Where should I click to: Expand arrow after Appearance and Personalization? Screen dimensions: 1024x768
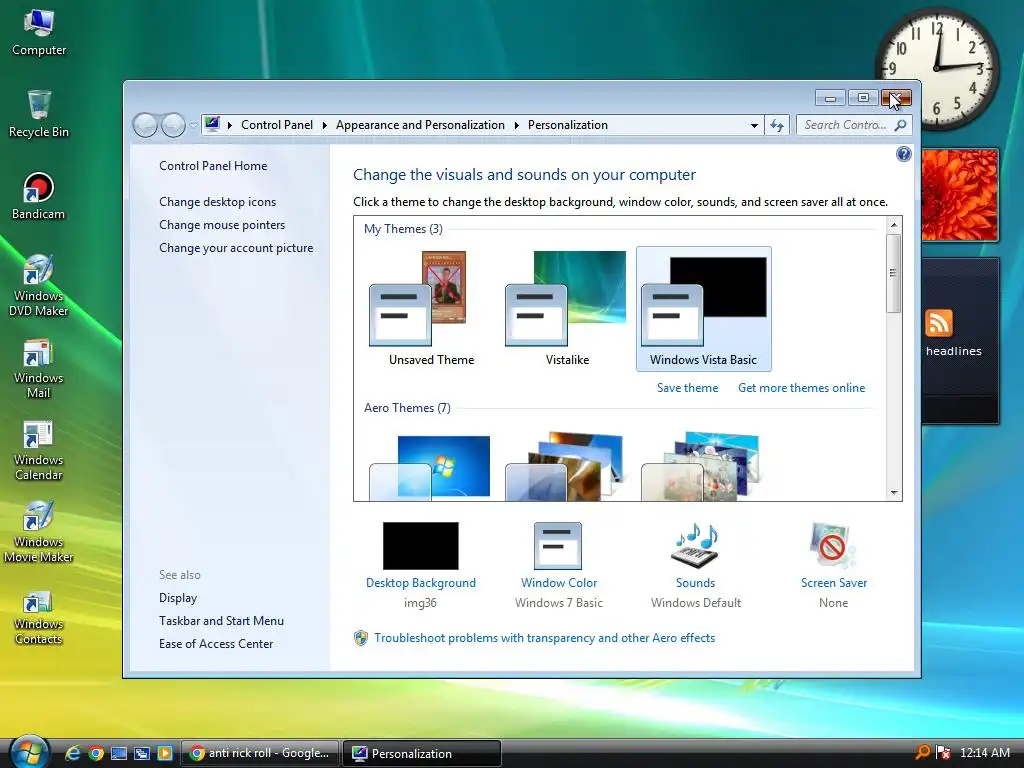tap(516, 125)
